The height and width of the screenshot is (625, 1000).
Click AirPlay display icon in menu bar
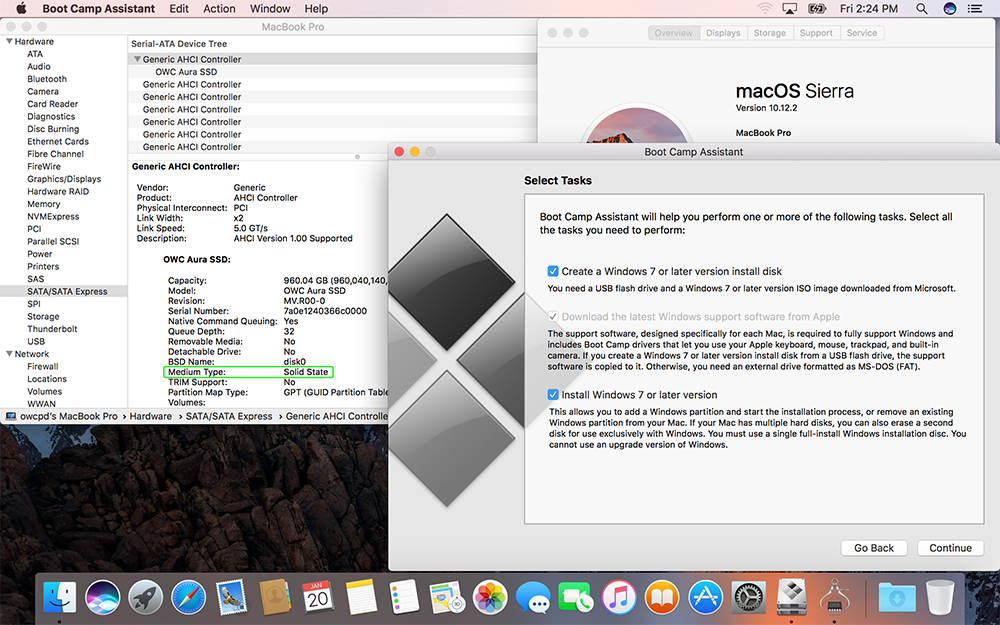click(x=790, y=9)
